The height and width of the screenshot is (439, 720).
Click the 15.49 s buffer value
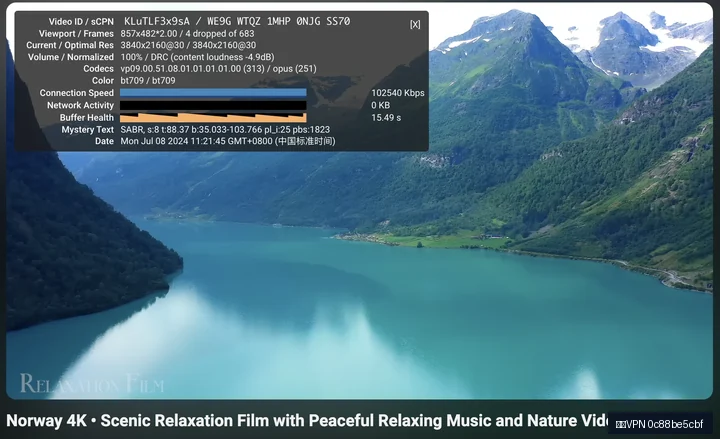386,118
